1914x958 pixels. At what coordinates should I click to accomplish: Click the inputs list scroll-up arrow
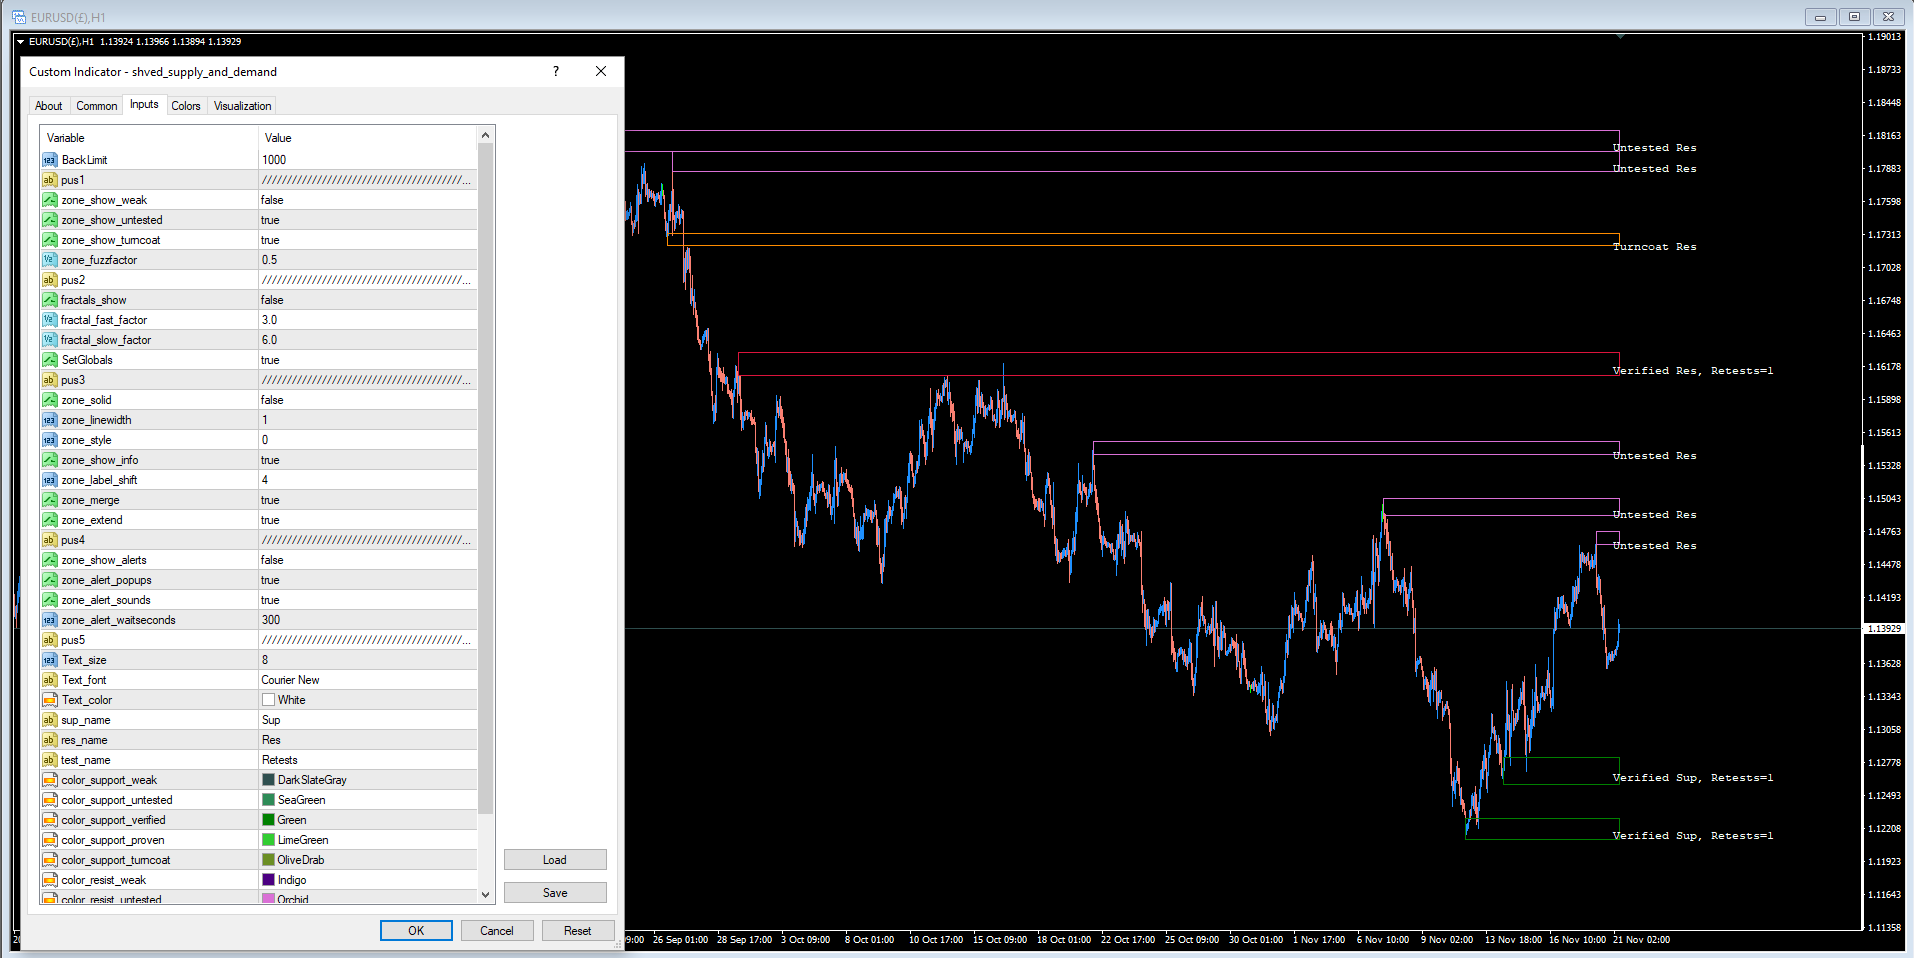tap(486, 136)
